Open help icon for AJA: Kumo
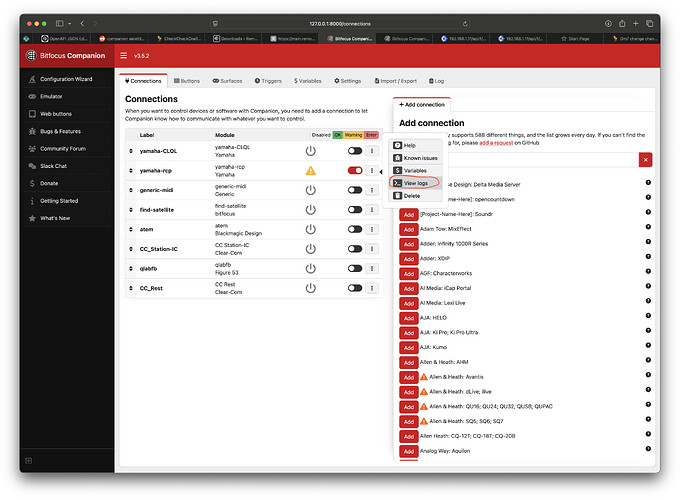The height and width of the screenshot is (500, 681). coord(648,345)
